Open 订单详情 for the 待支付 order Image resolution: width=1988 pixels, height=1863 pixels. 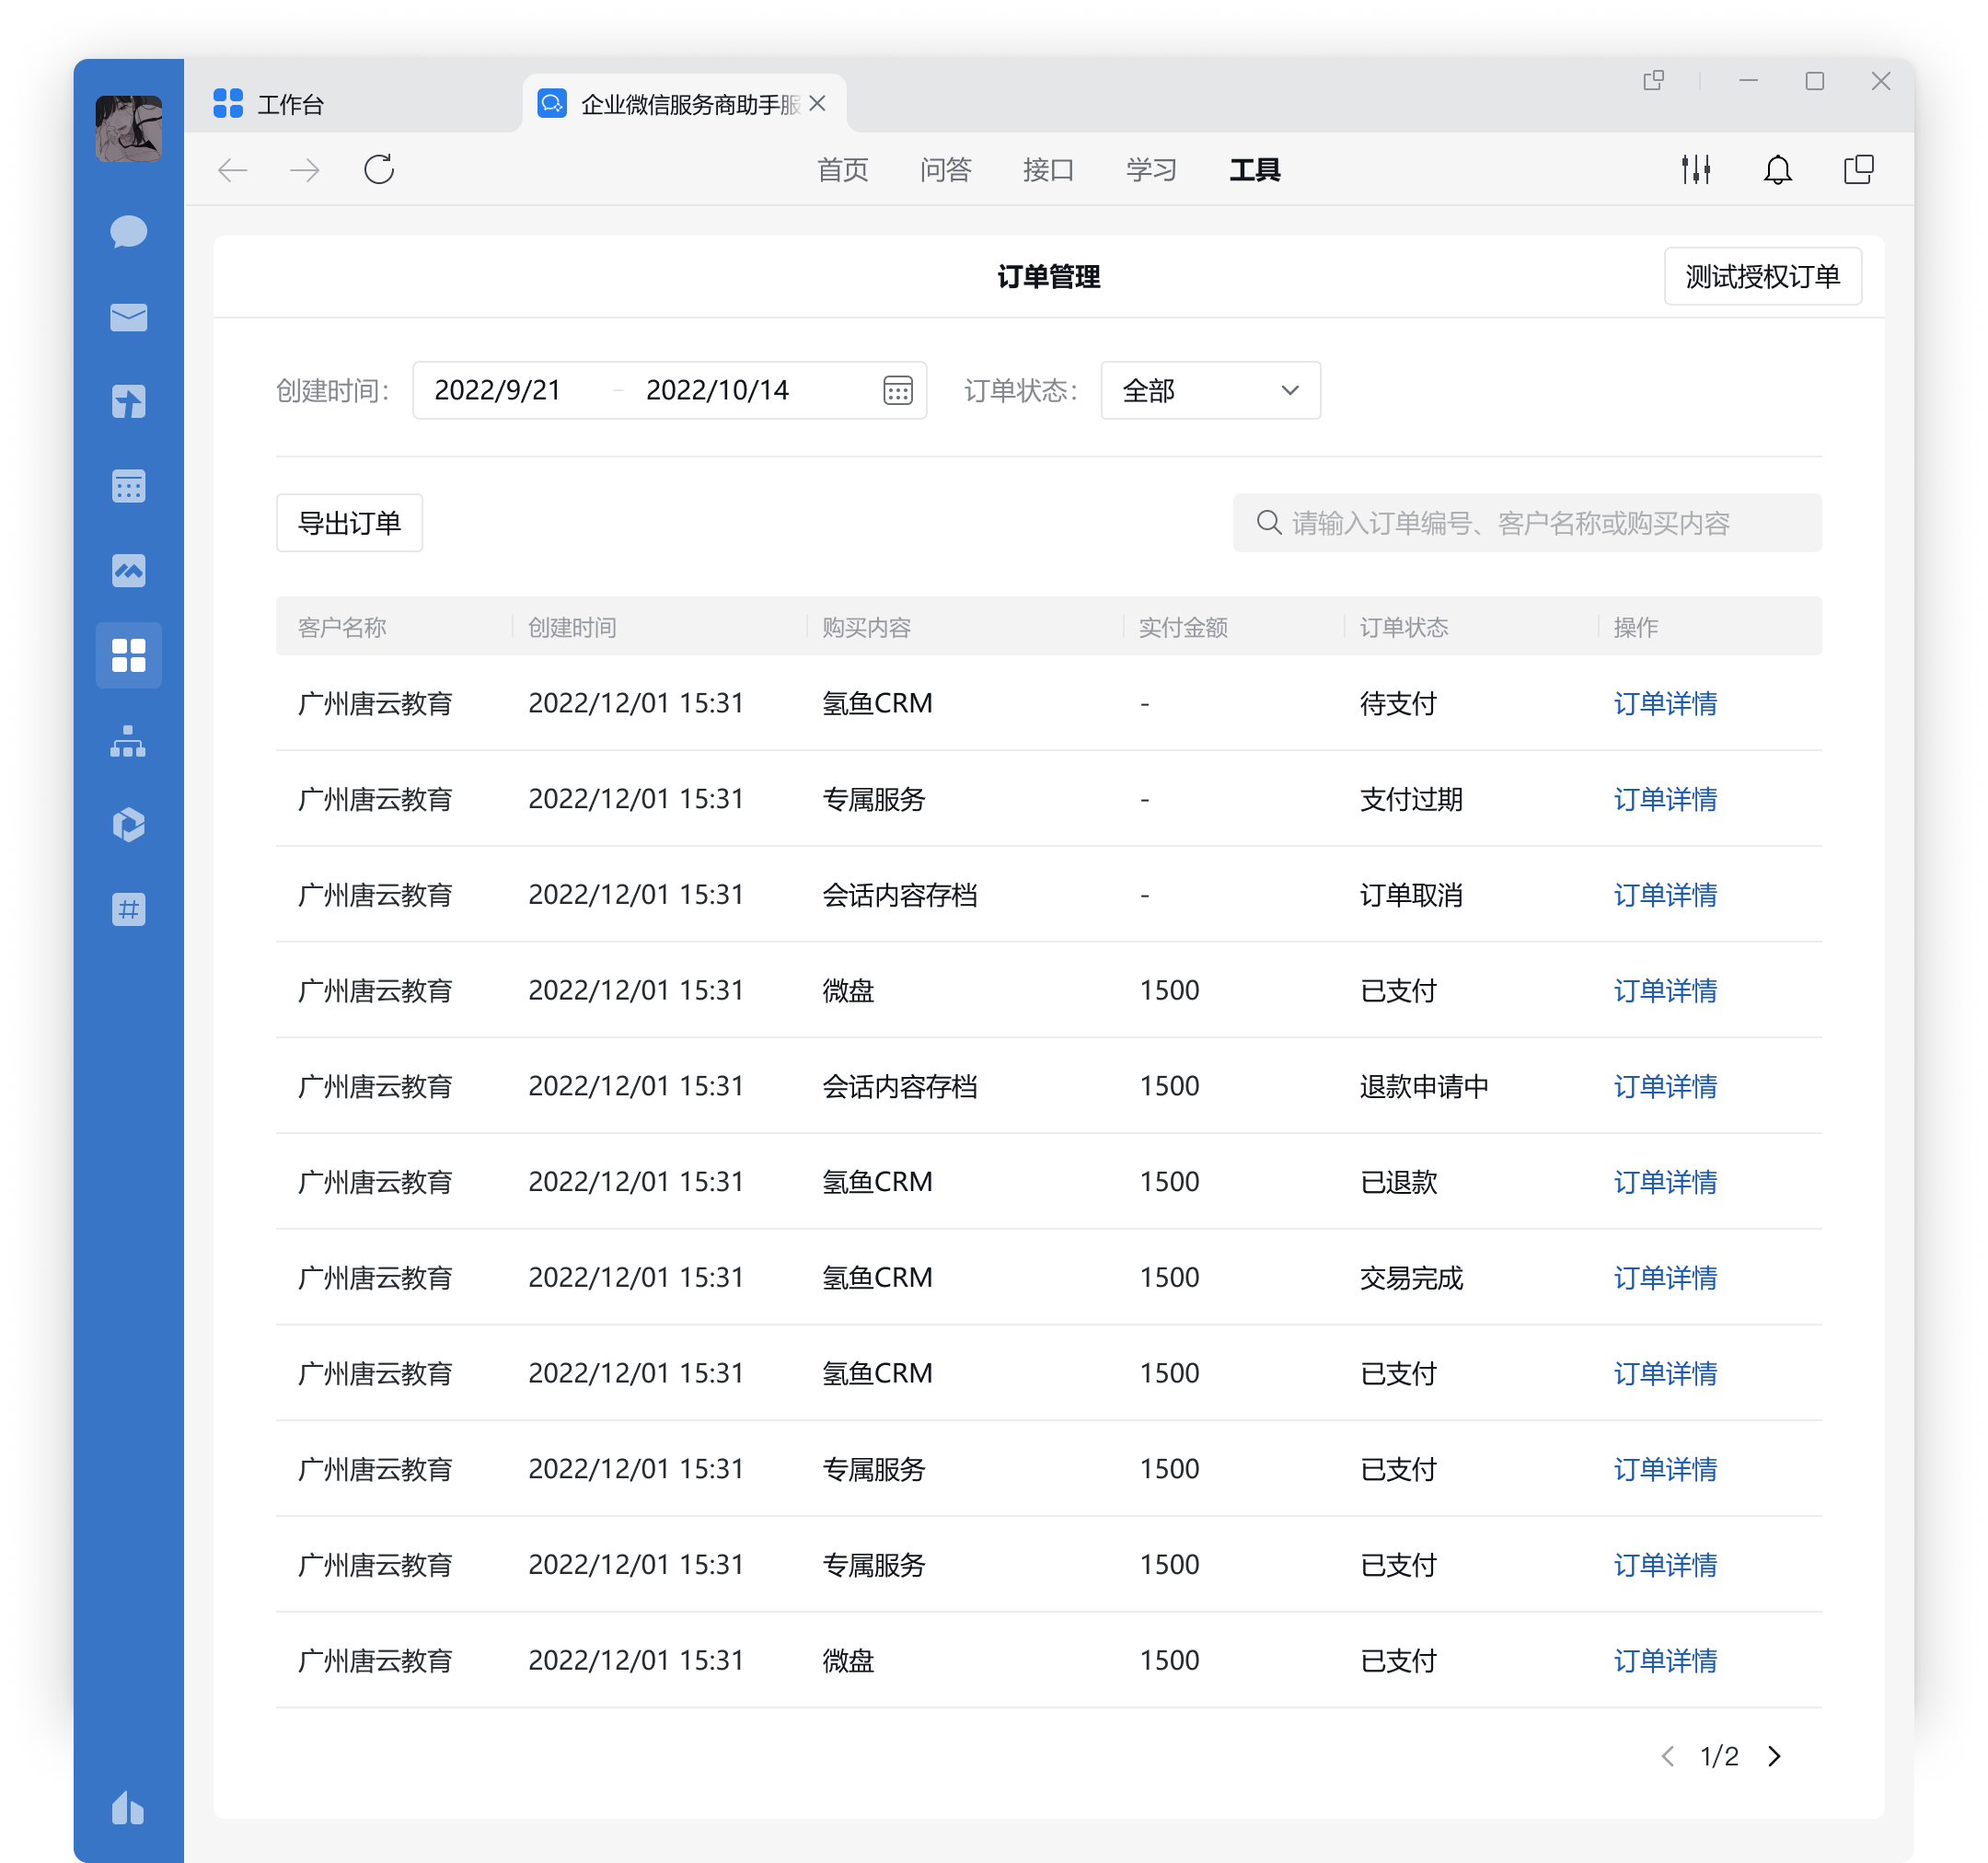pos(1665,704)
